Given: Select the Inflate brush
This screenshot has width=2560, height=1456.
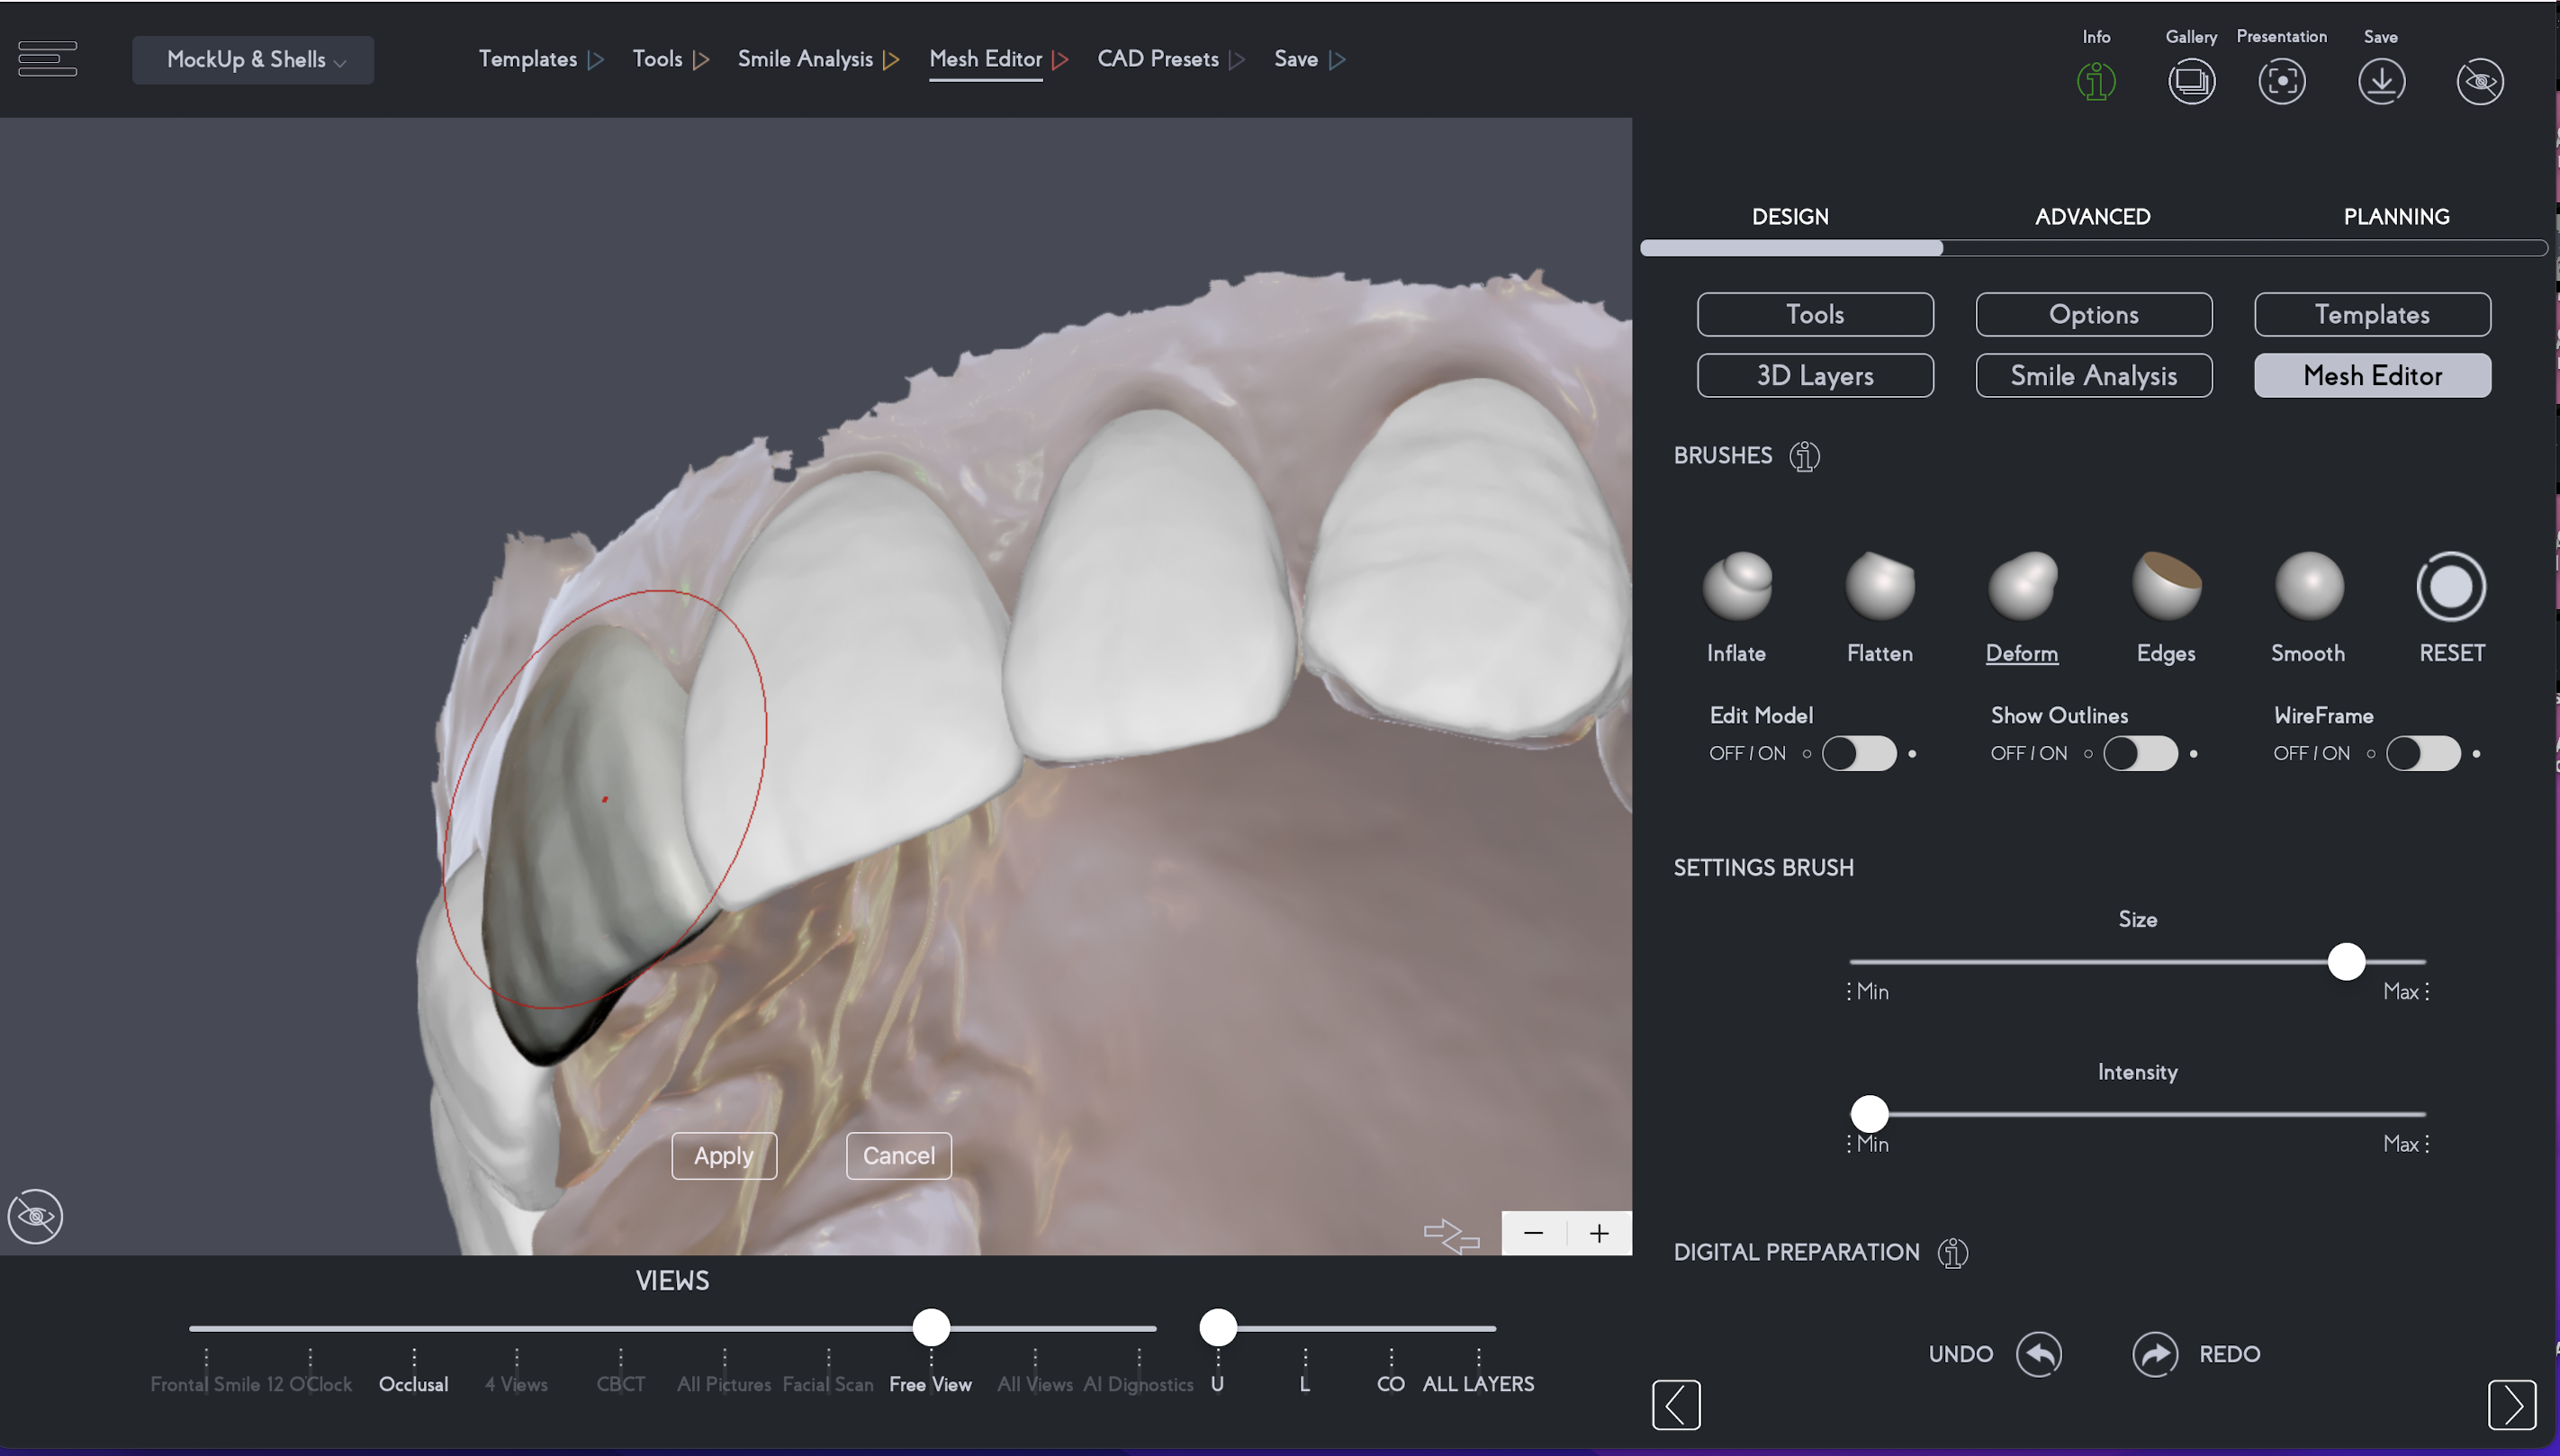Looking at the screenshot, I should [x=1737, y=587].
